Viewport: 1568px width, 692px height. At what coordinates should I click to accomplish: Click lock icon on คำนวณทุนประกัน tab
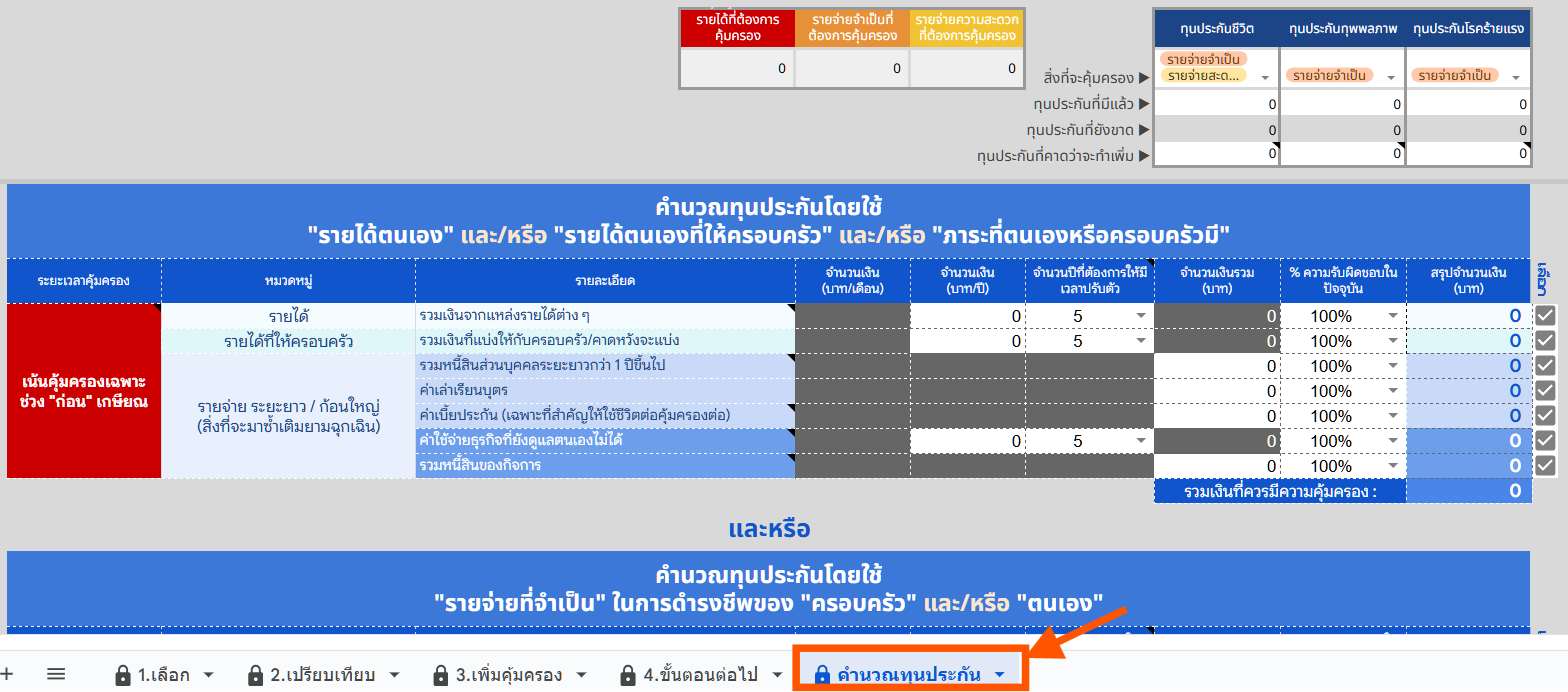pos(822,675)
